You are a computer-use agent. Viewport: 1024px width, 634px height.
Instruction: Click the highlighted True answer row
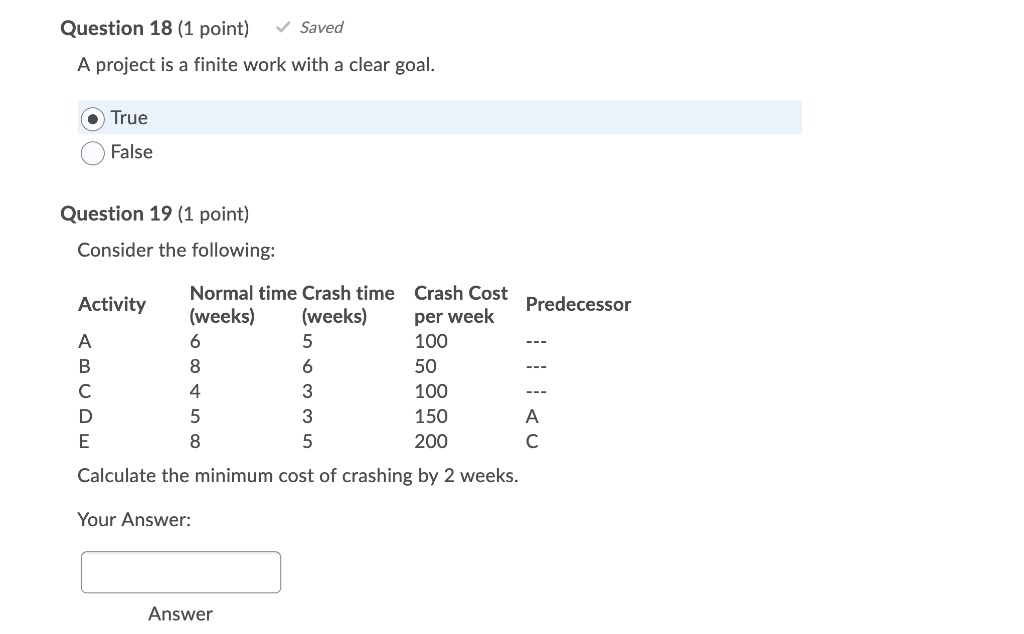[x=440, y=117]
